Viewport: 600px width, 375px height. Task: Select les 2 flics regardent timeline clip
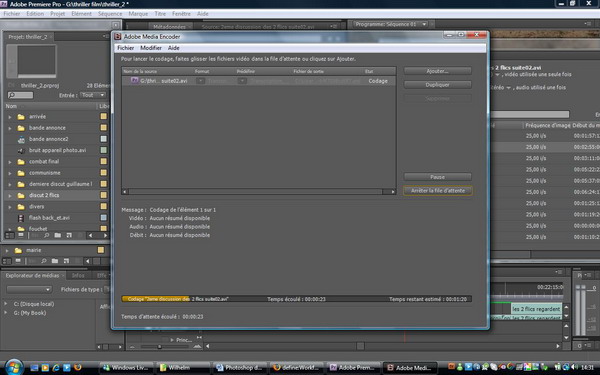[x=536, y=309]
